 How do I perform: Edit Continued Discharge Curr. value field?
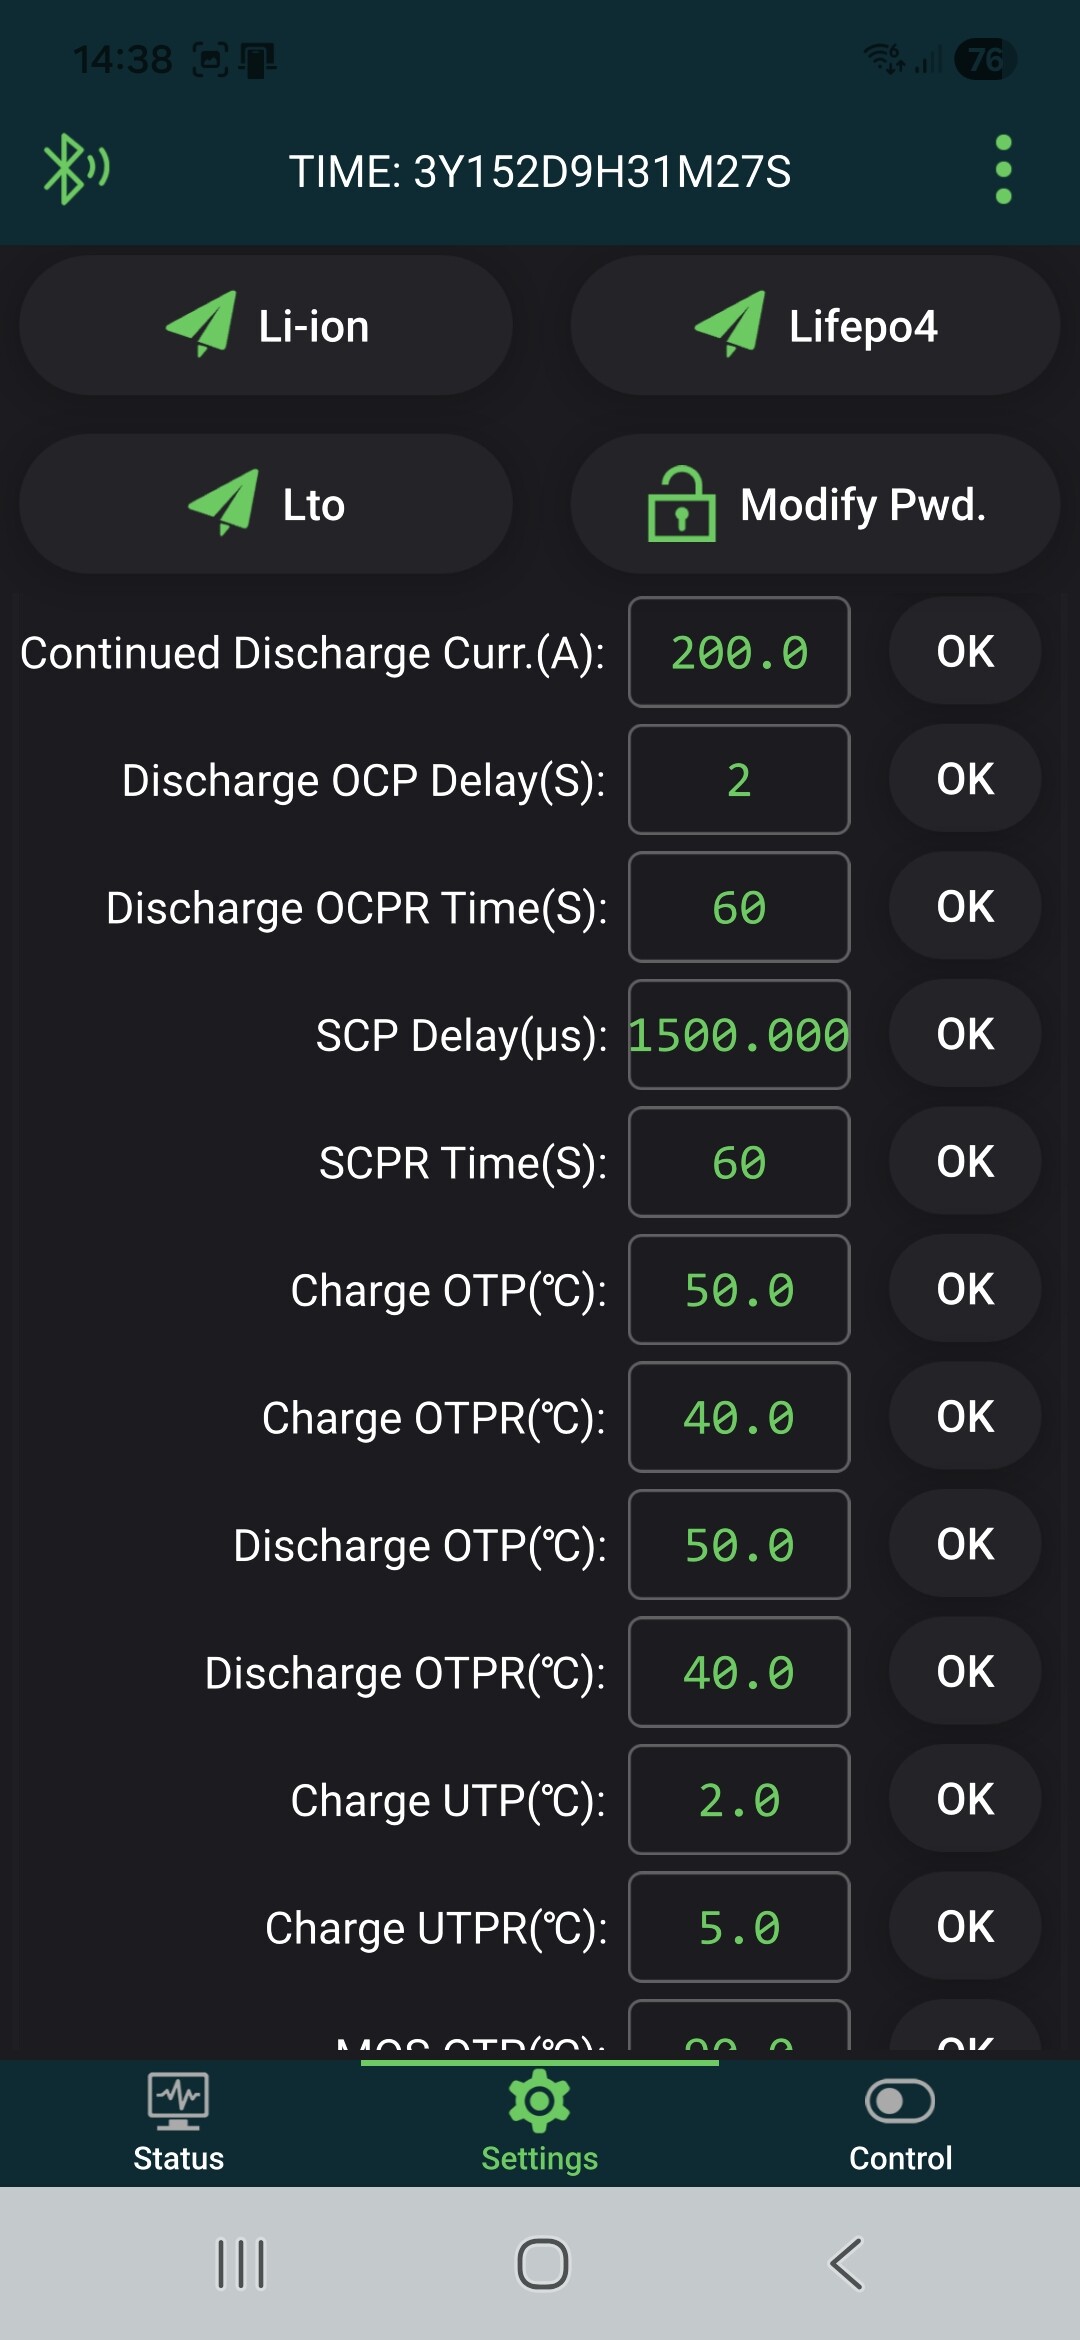739,653
